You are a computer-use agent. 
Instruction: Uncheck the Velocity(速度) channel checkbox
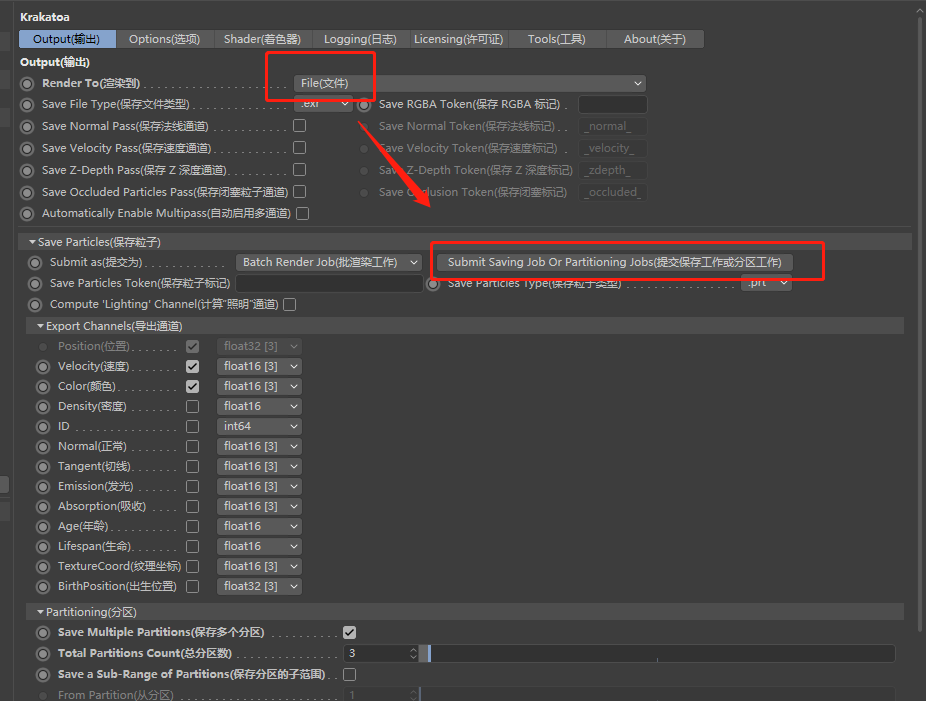click(x=193, y=367)
